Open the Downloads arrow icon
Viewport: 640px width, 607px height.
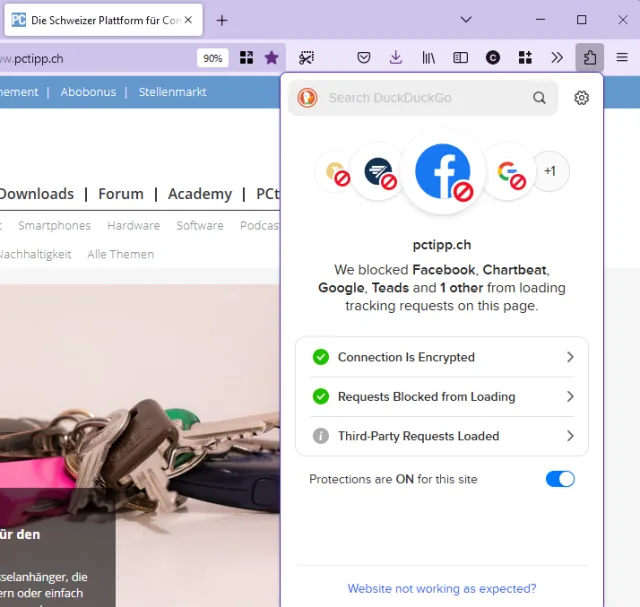tap(396, 58)
